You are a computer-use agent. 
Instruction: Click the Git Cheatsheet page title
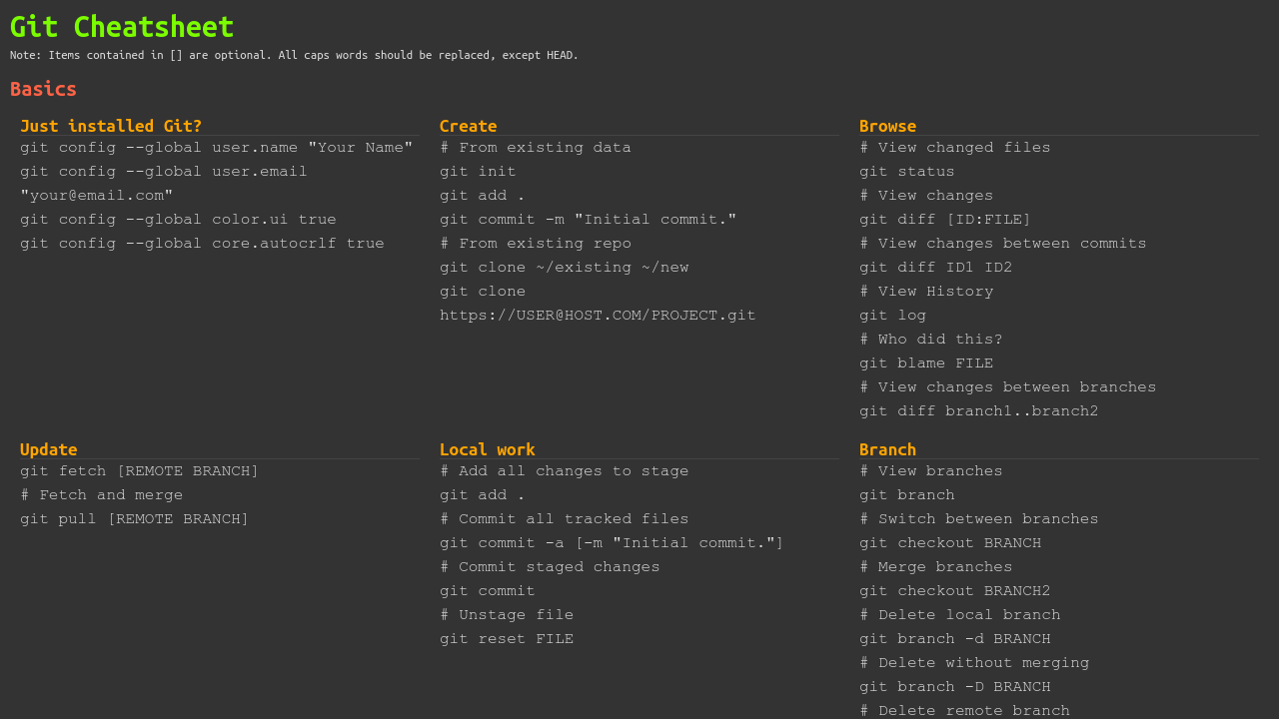tap(122, 27)
